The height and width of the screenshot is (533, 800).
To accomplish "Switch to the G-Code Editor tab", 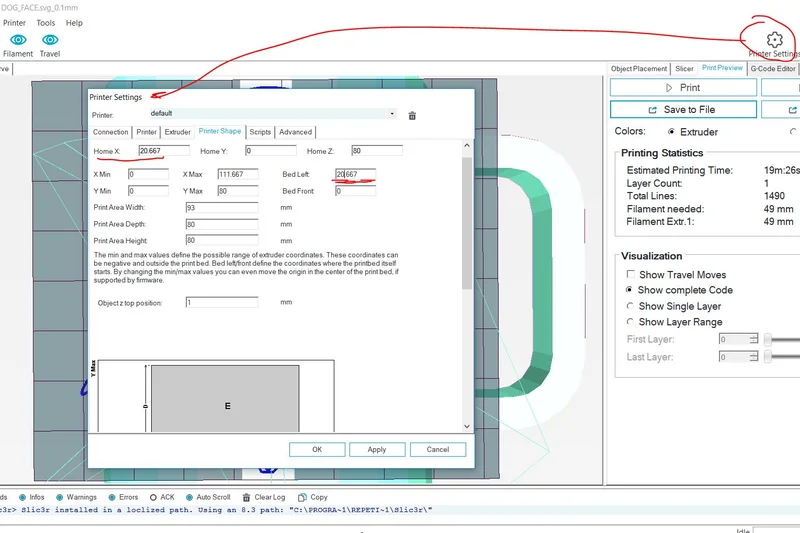I will [x=772, y=69].
